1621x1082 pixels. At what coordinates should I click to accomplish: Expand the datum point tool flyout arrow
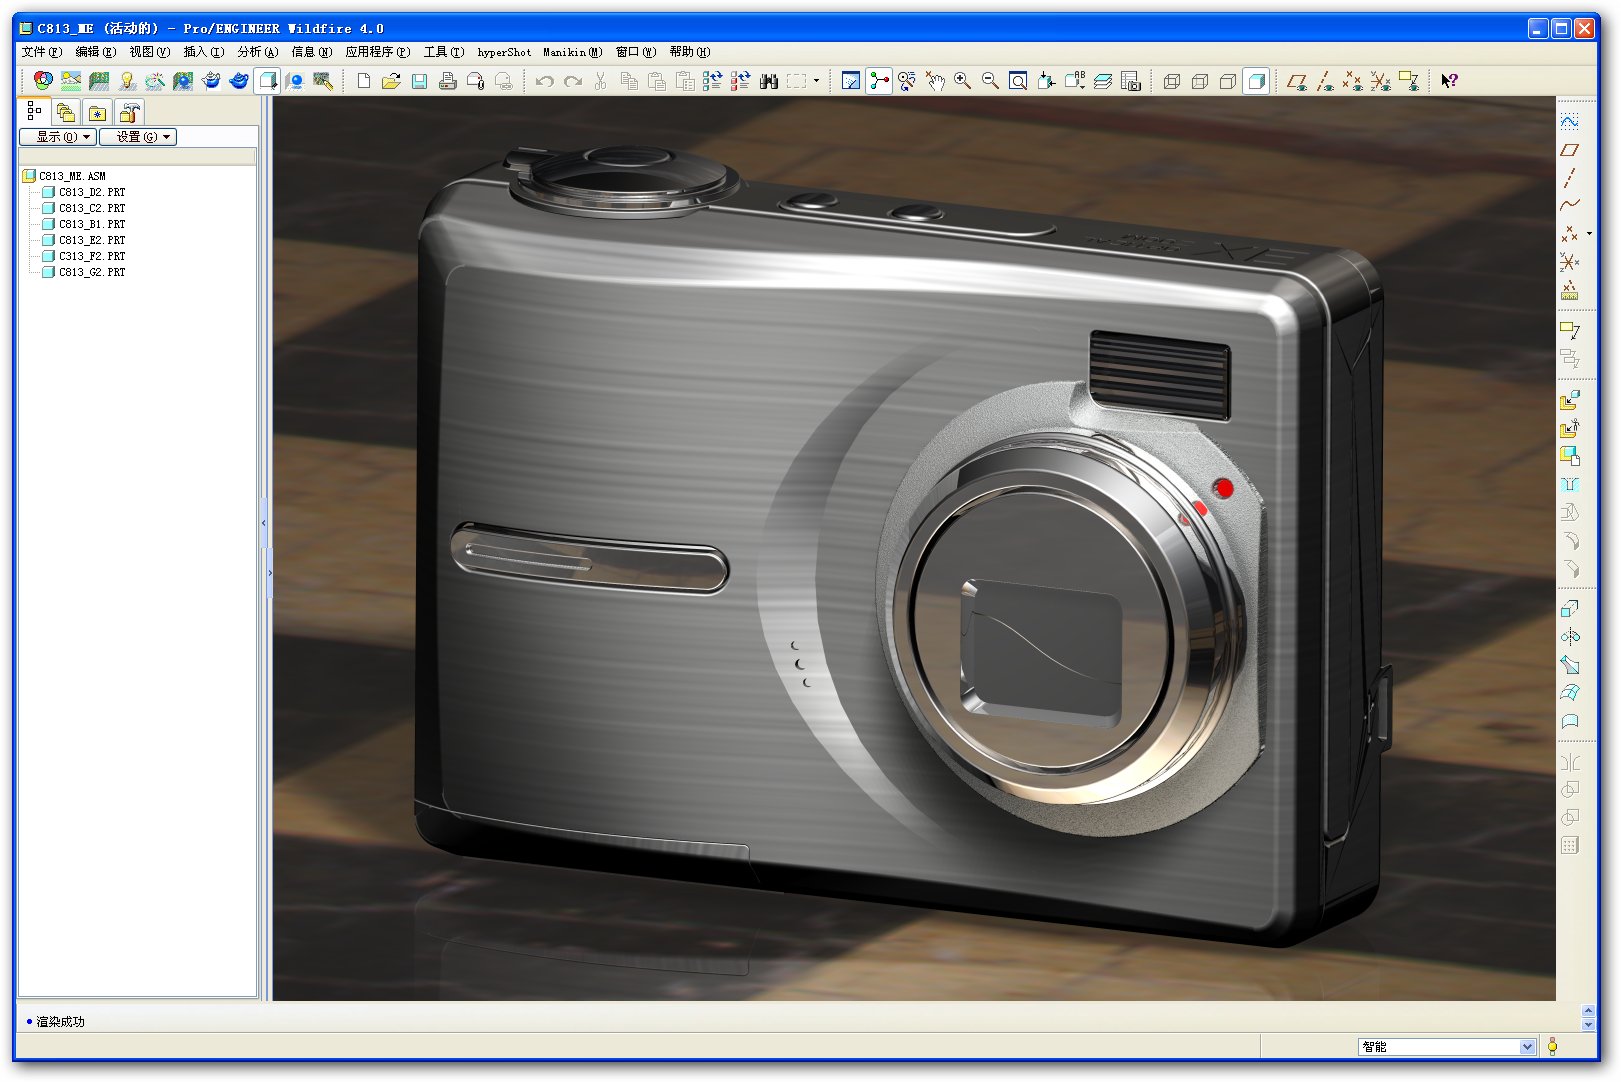pos(1589,234)
